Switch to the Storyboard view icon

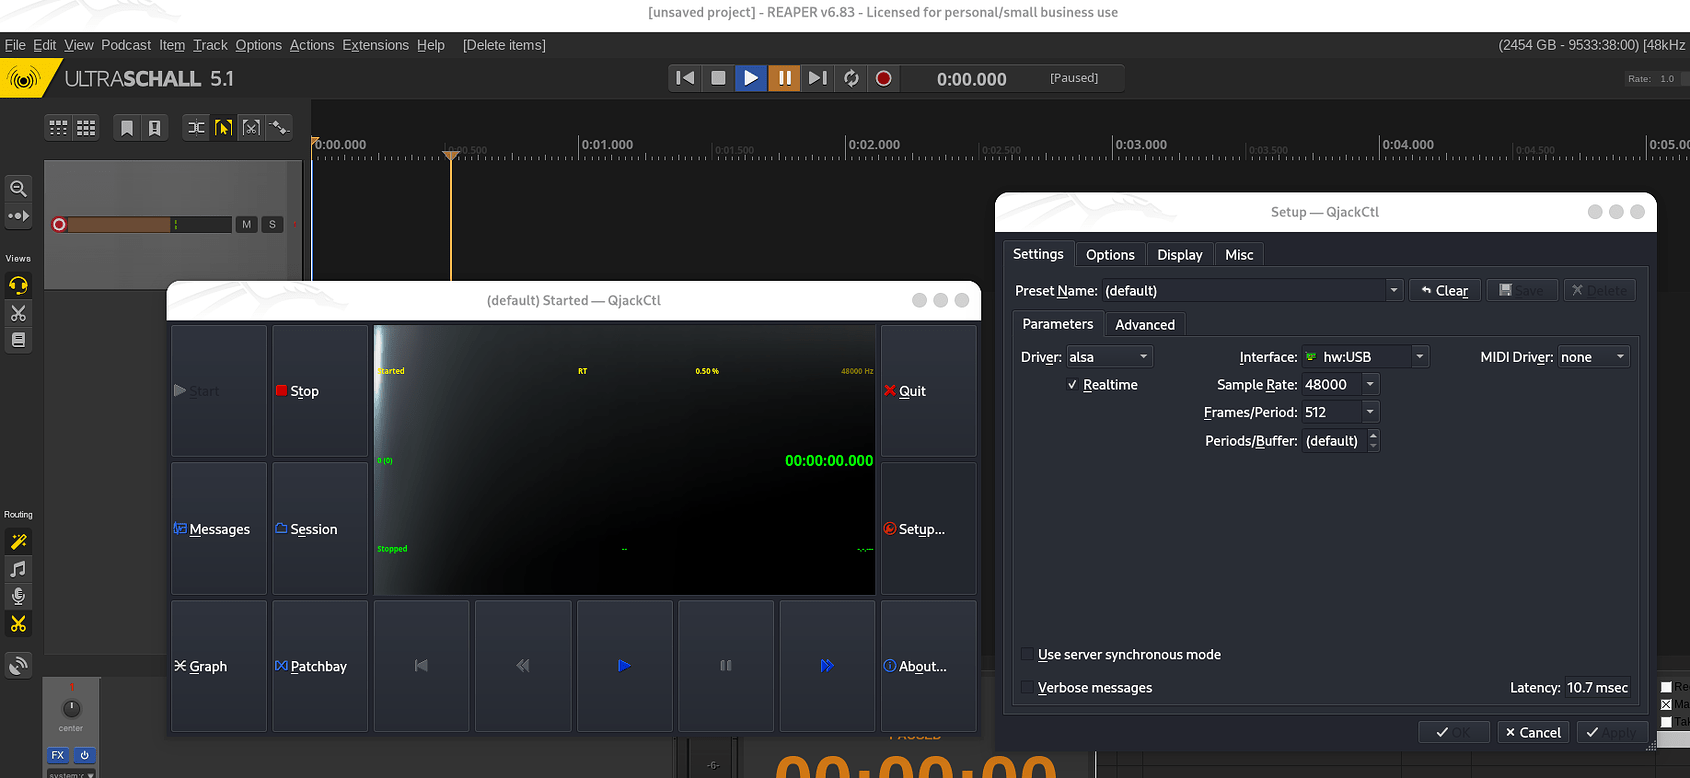point(18,340)
